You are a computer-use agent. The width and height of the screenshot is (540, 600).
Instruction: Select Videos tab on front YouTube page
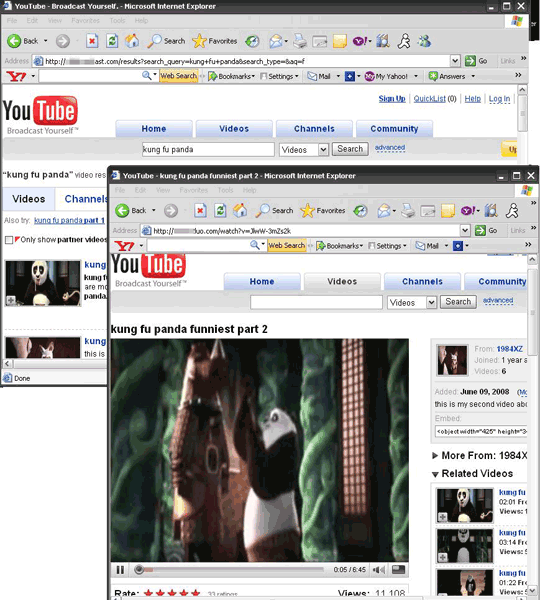342,281
